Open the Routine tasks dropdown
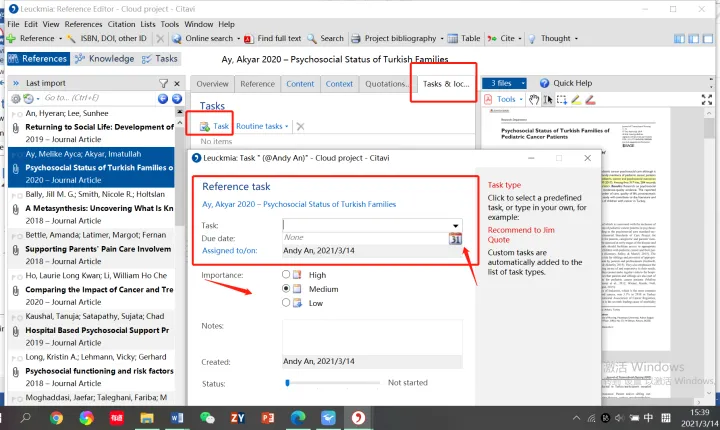Screen dimensions: 720x430 262,127
